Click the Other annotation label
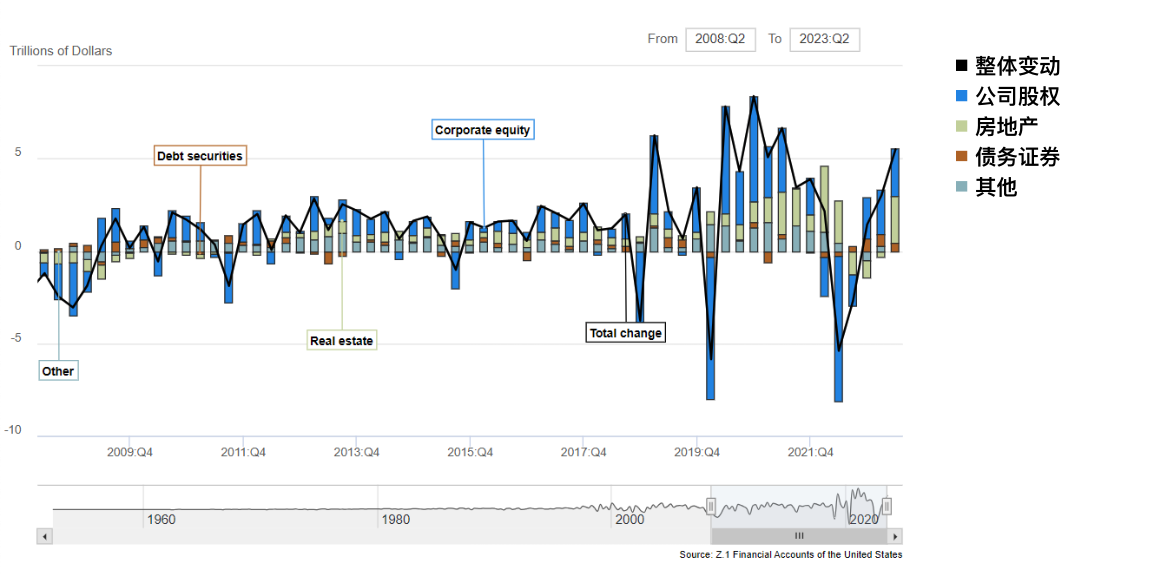Viewport: 1164px width, 574px height. (x=58, y=371)
